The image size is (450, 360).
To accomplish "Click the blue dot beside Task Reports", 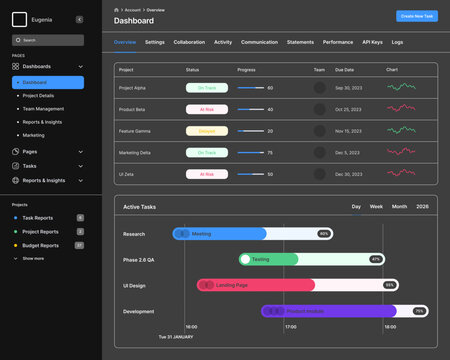I will point(15,218).
